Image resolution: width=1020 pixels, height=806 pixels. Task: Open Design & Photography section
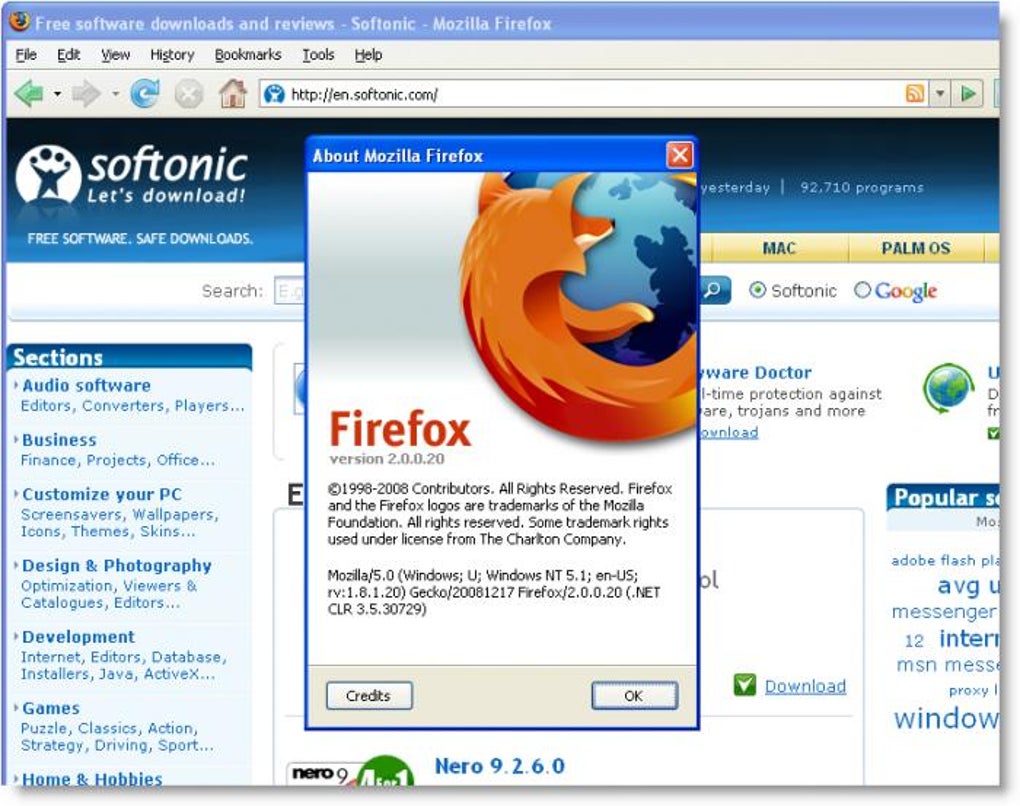117,566
